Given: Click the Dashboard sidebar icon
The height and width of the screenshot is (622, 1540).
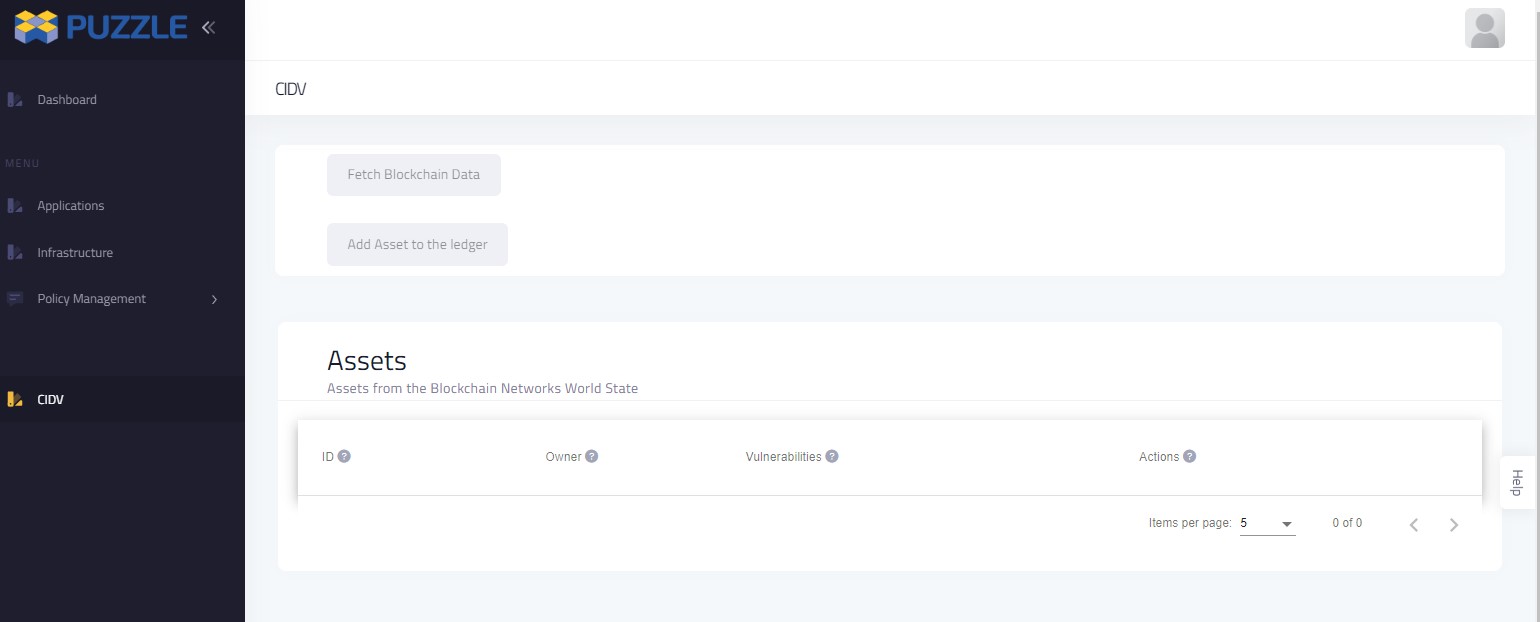Looking at the screenshot, I should 14,100.
